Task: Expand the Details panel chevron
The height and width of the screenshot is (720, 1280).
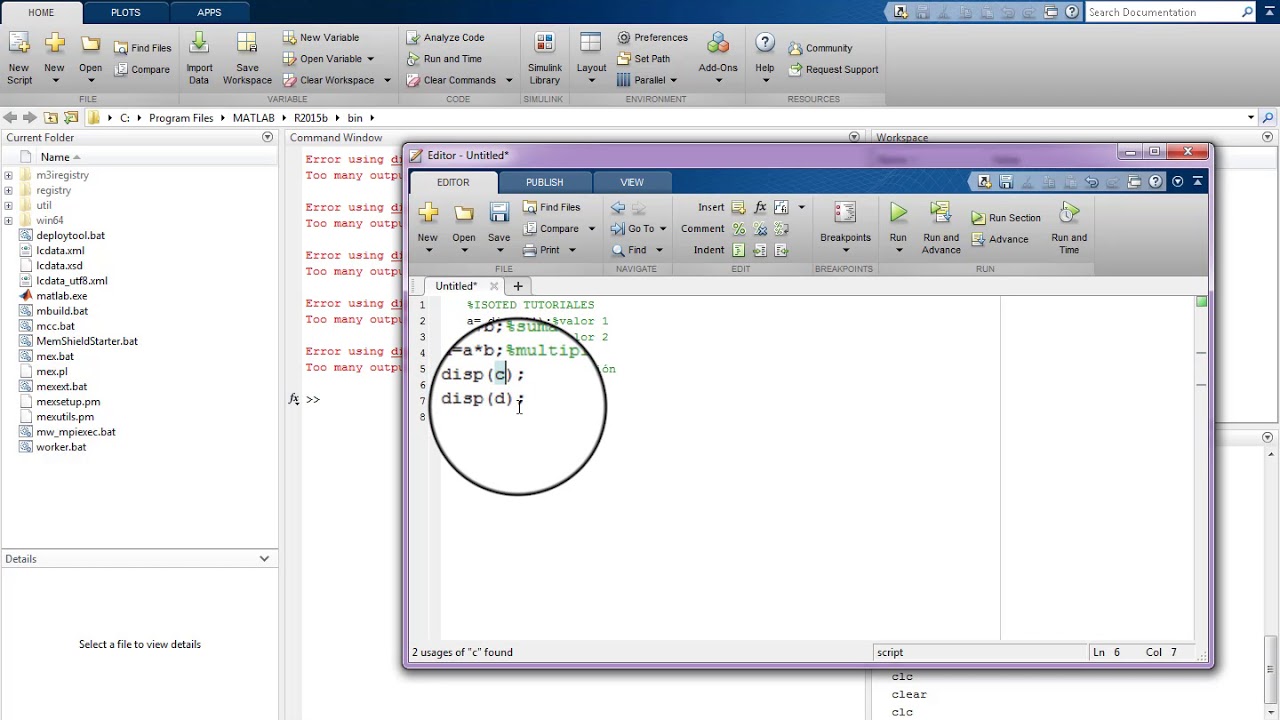Action: (x=264, y=558)
